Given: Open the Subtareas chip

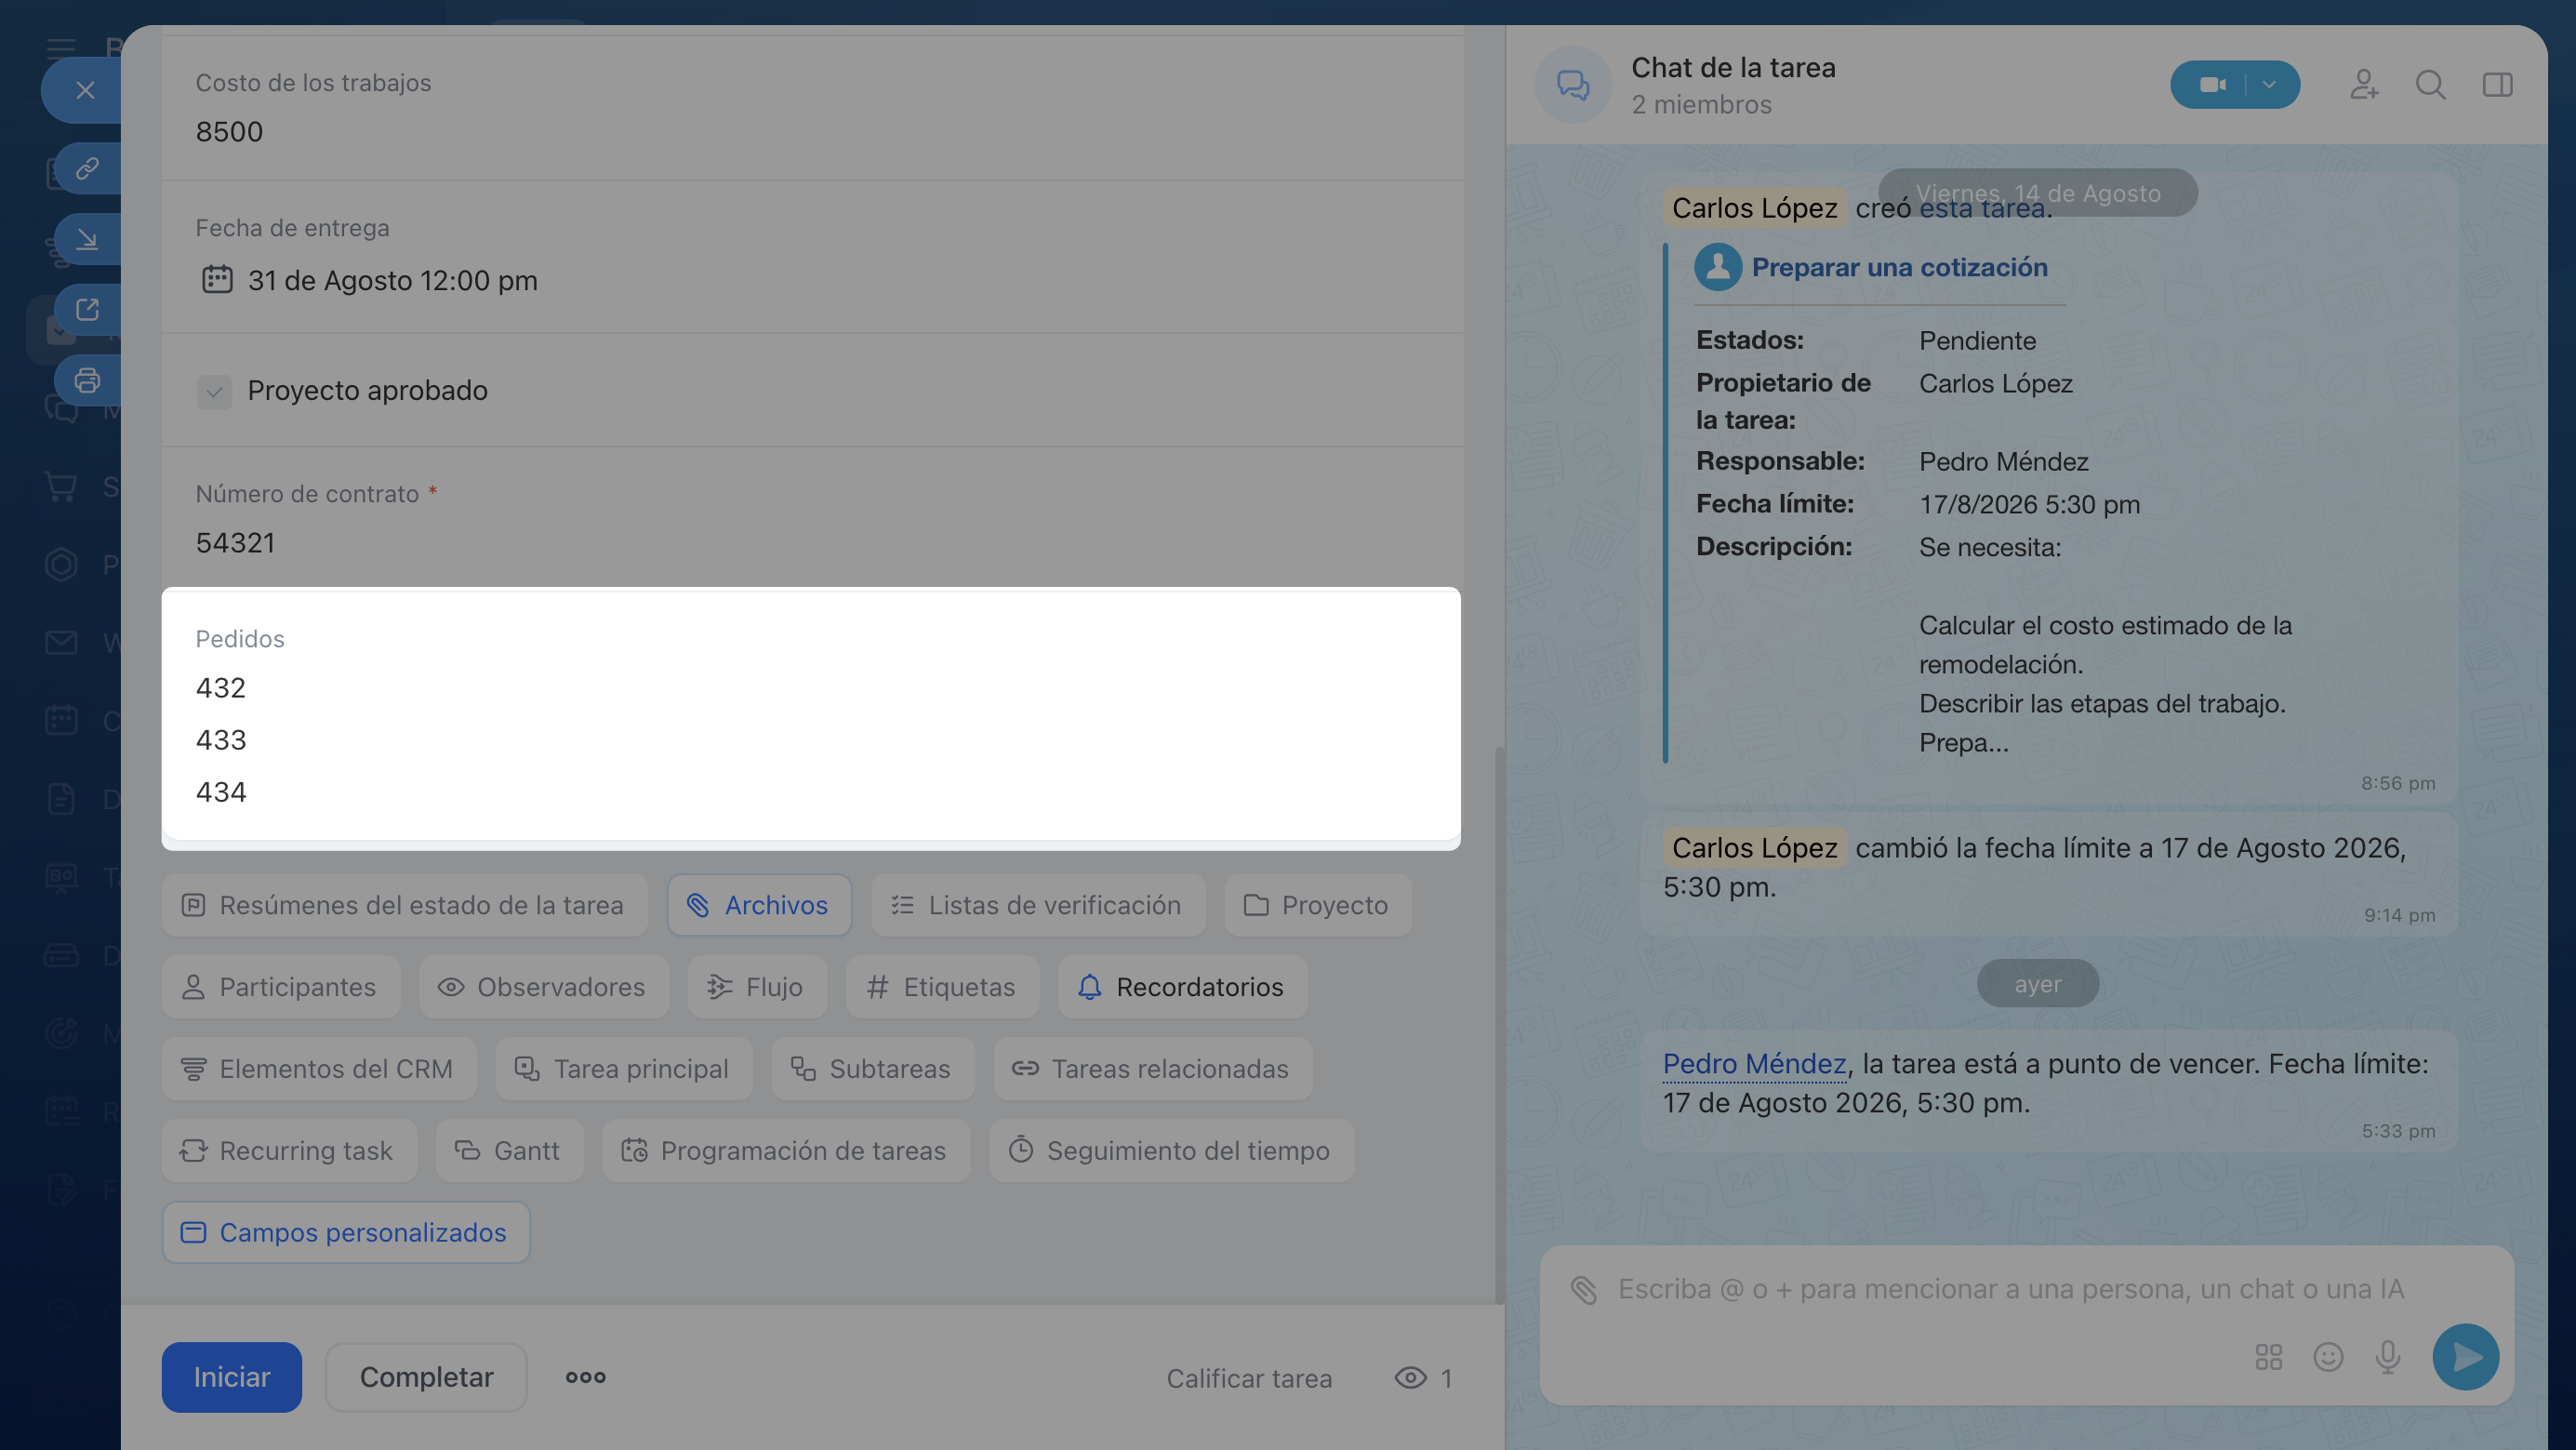Looking at the screenshot, I should (873, 1069).
